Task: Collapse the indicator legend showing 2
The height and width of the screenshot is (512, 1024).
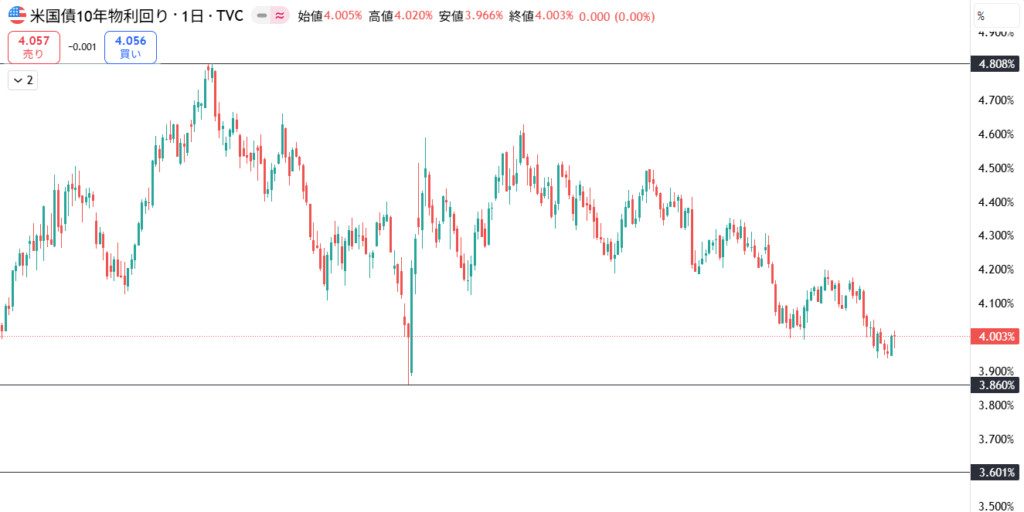Action: [x=23, y=80]
